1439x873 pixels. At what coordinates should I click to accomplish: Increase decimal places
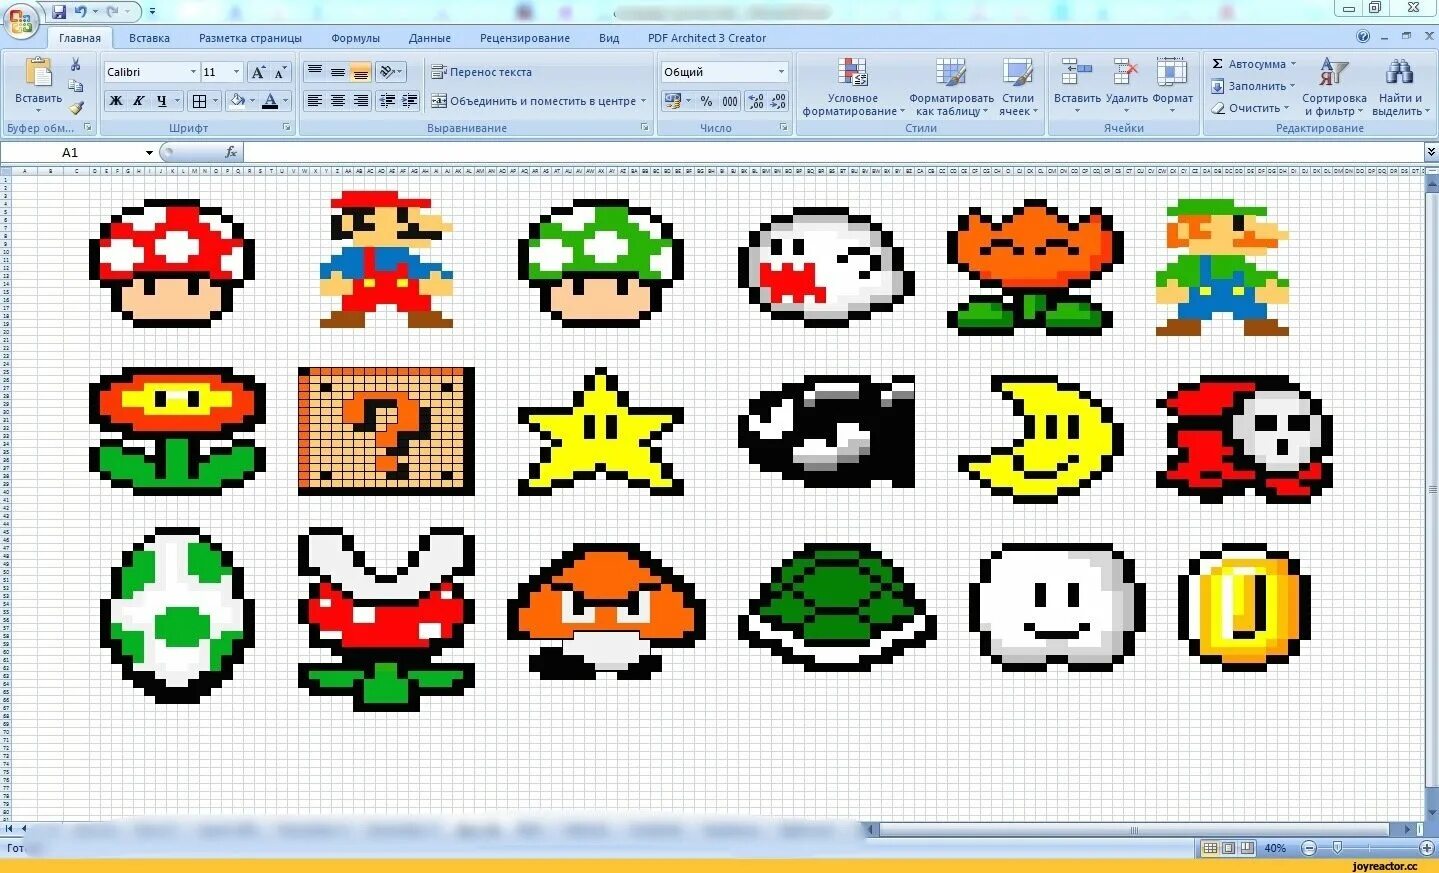756,101
